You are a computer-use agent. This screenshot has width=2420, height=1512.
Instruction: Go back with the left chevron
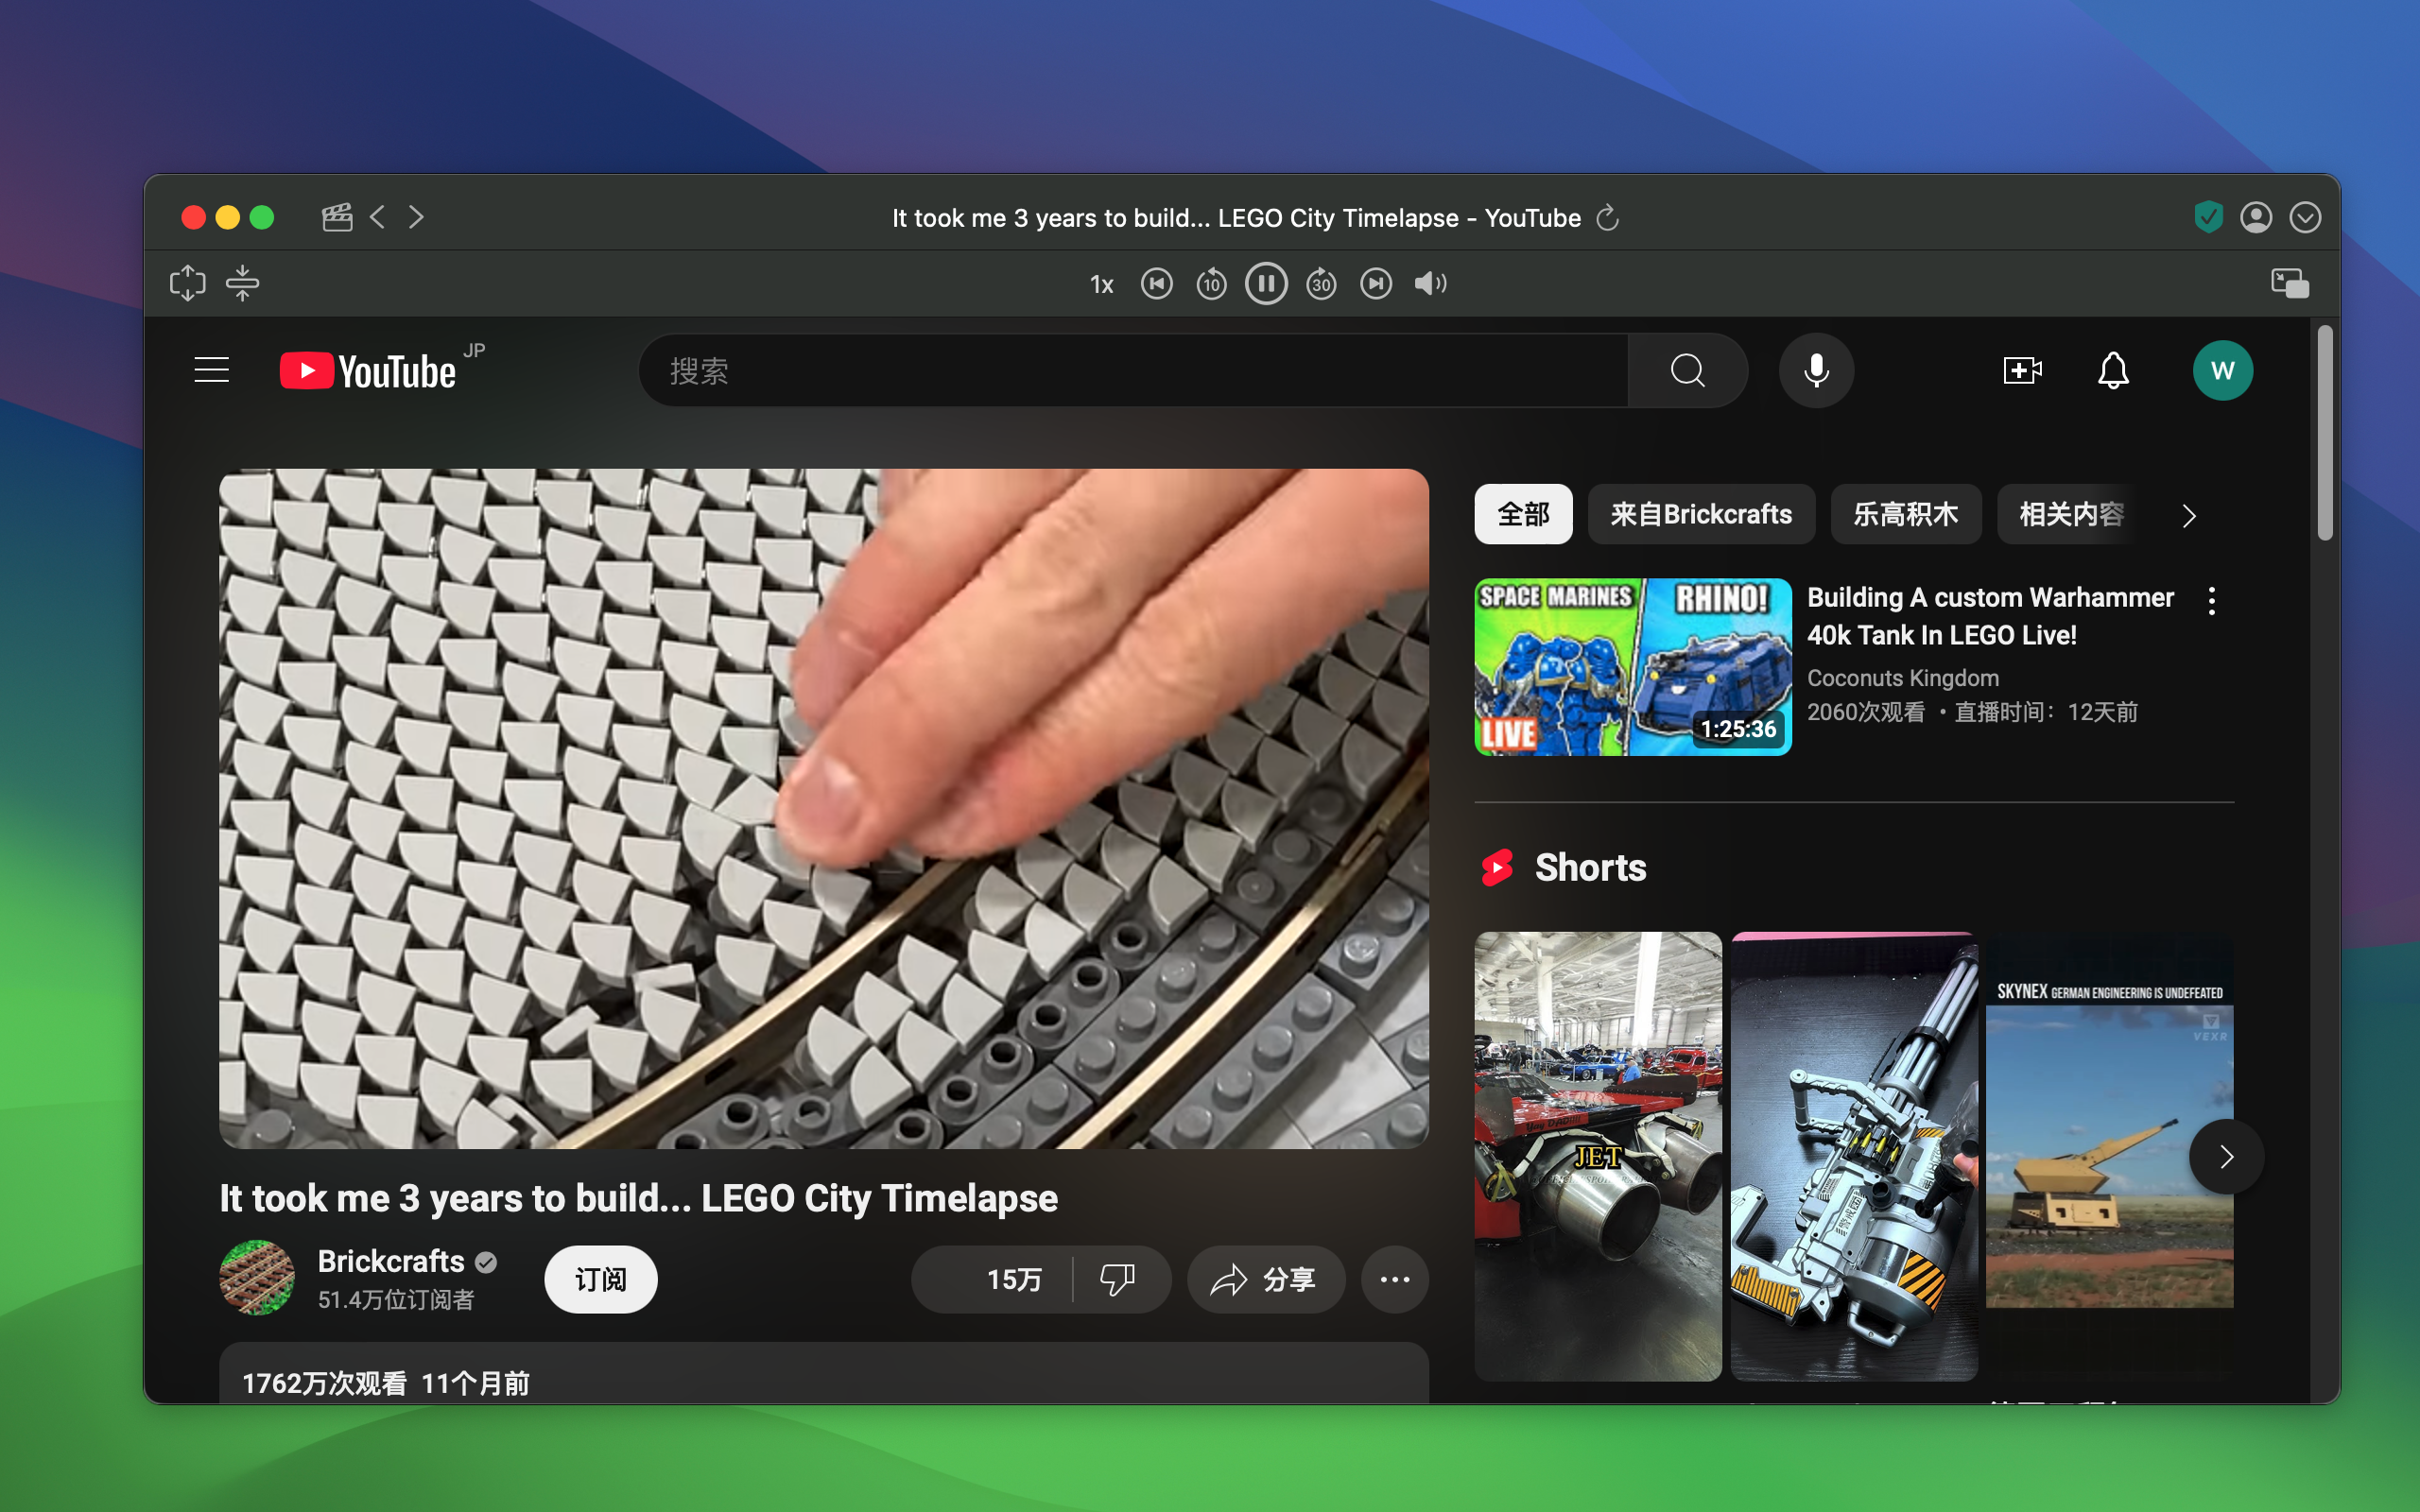377,217
